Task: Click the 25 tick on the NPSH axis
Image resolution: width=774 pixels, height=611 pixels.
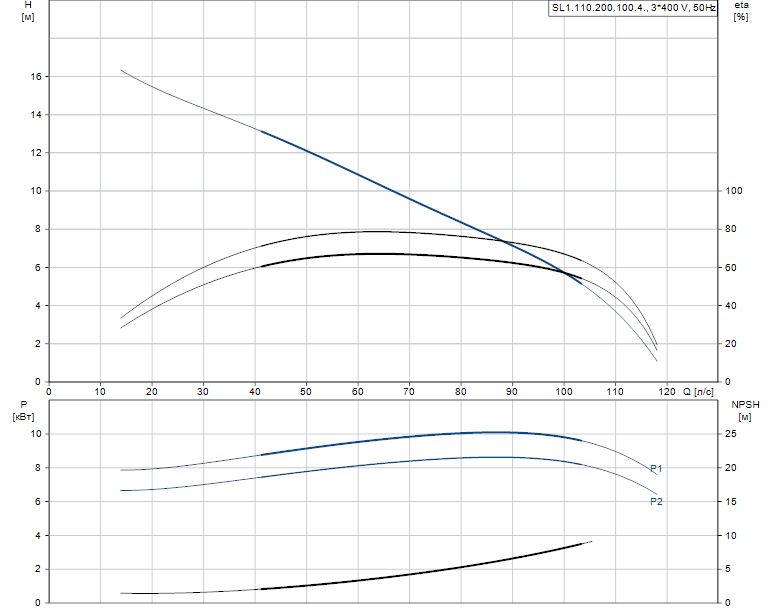Action: 731,434
